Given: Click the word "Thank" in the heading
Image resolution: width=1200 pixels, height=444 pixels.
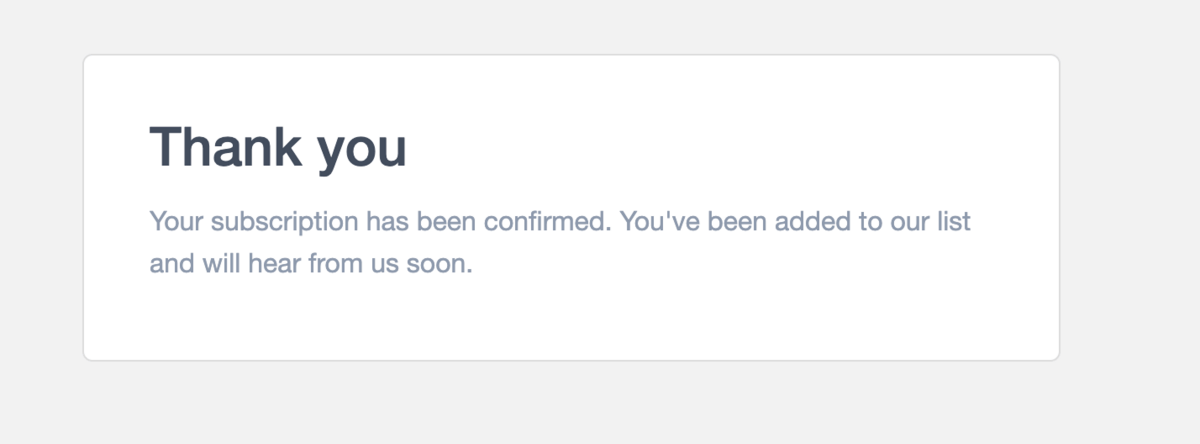Looking at the screenshot, I should [x=225, y=148].
